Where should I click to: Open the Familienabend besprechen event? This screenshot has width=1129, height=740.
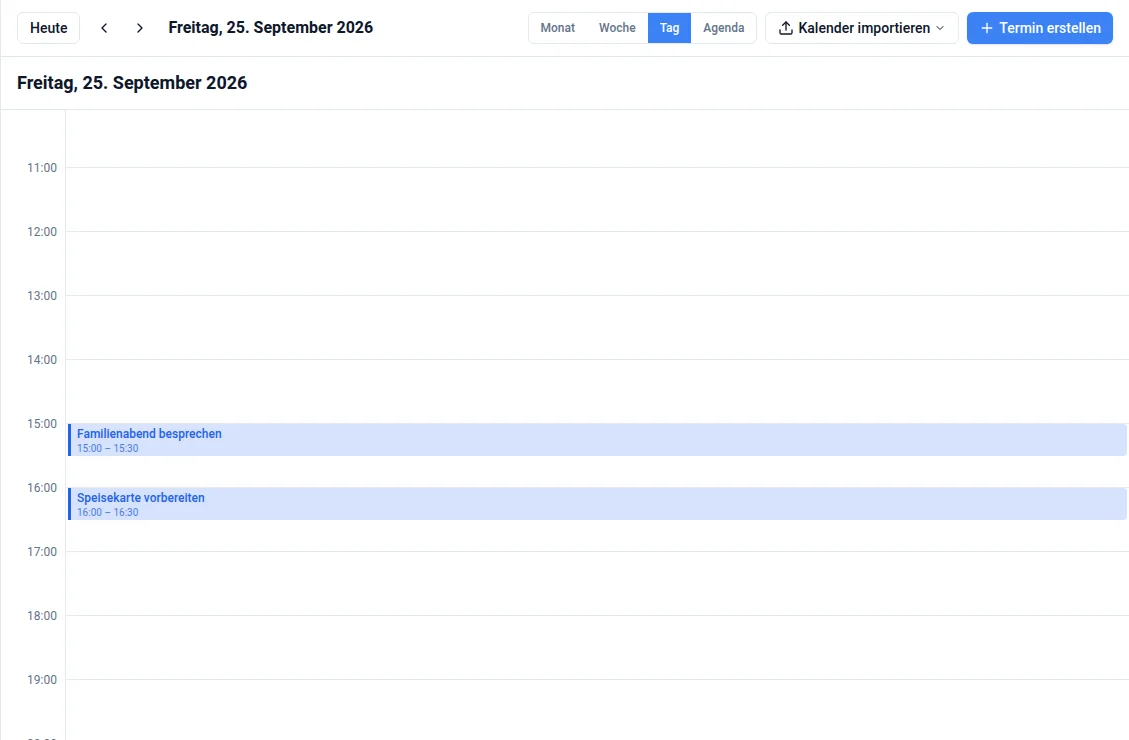pos(597,440)
